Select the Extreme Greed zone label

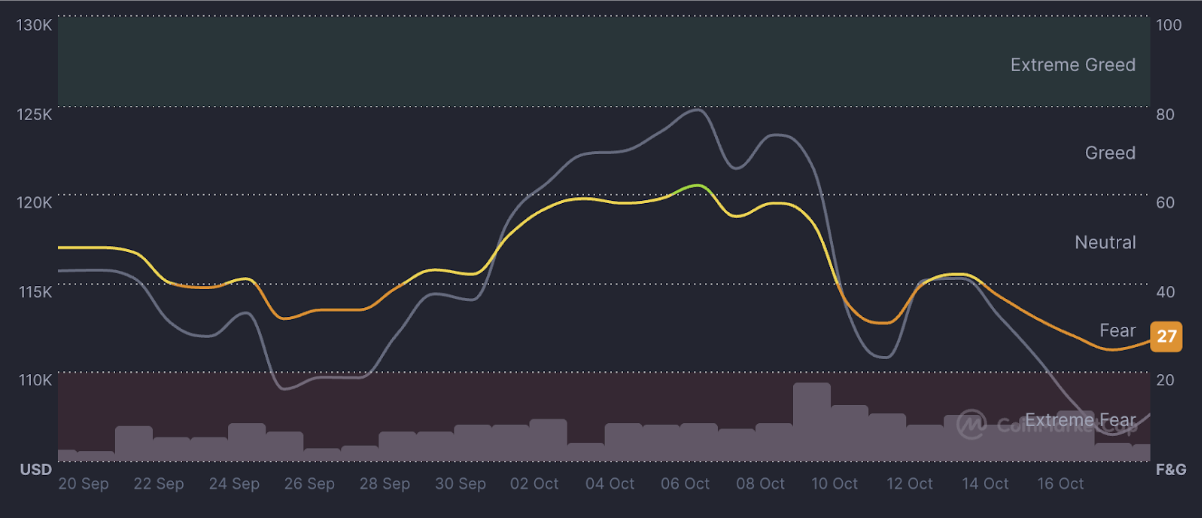[1072, 65]
